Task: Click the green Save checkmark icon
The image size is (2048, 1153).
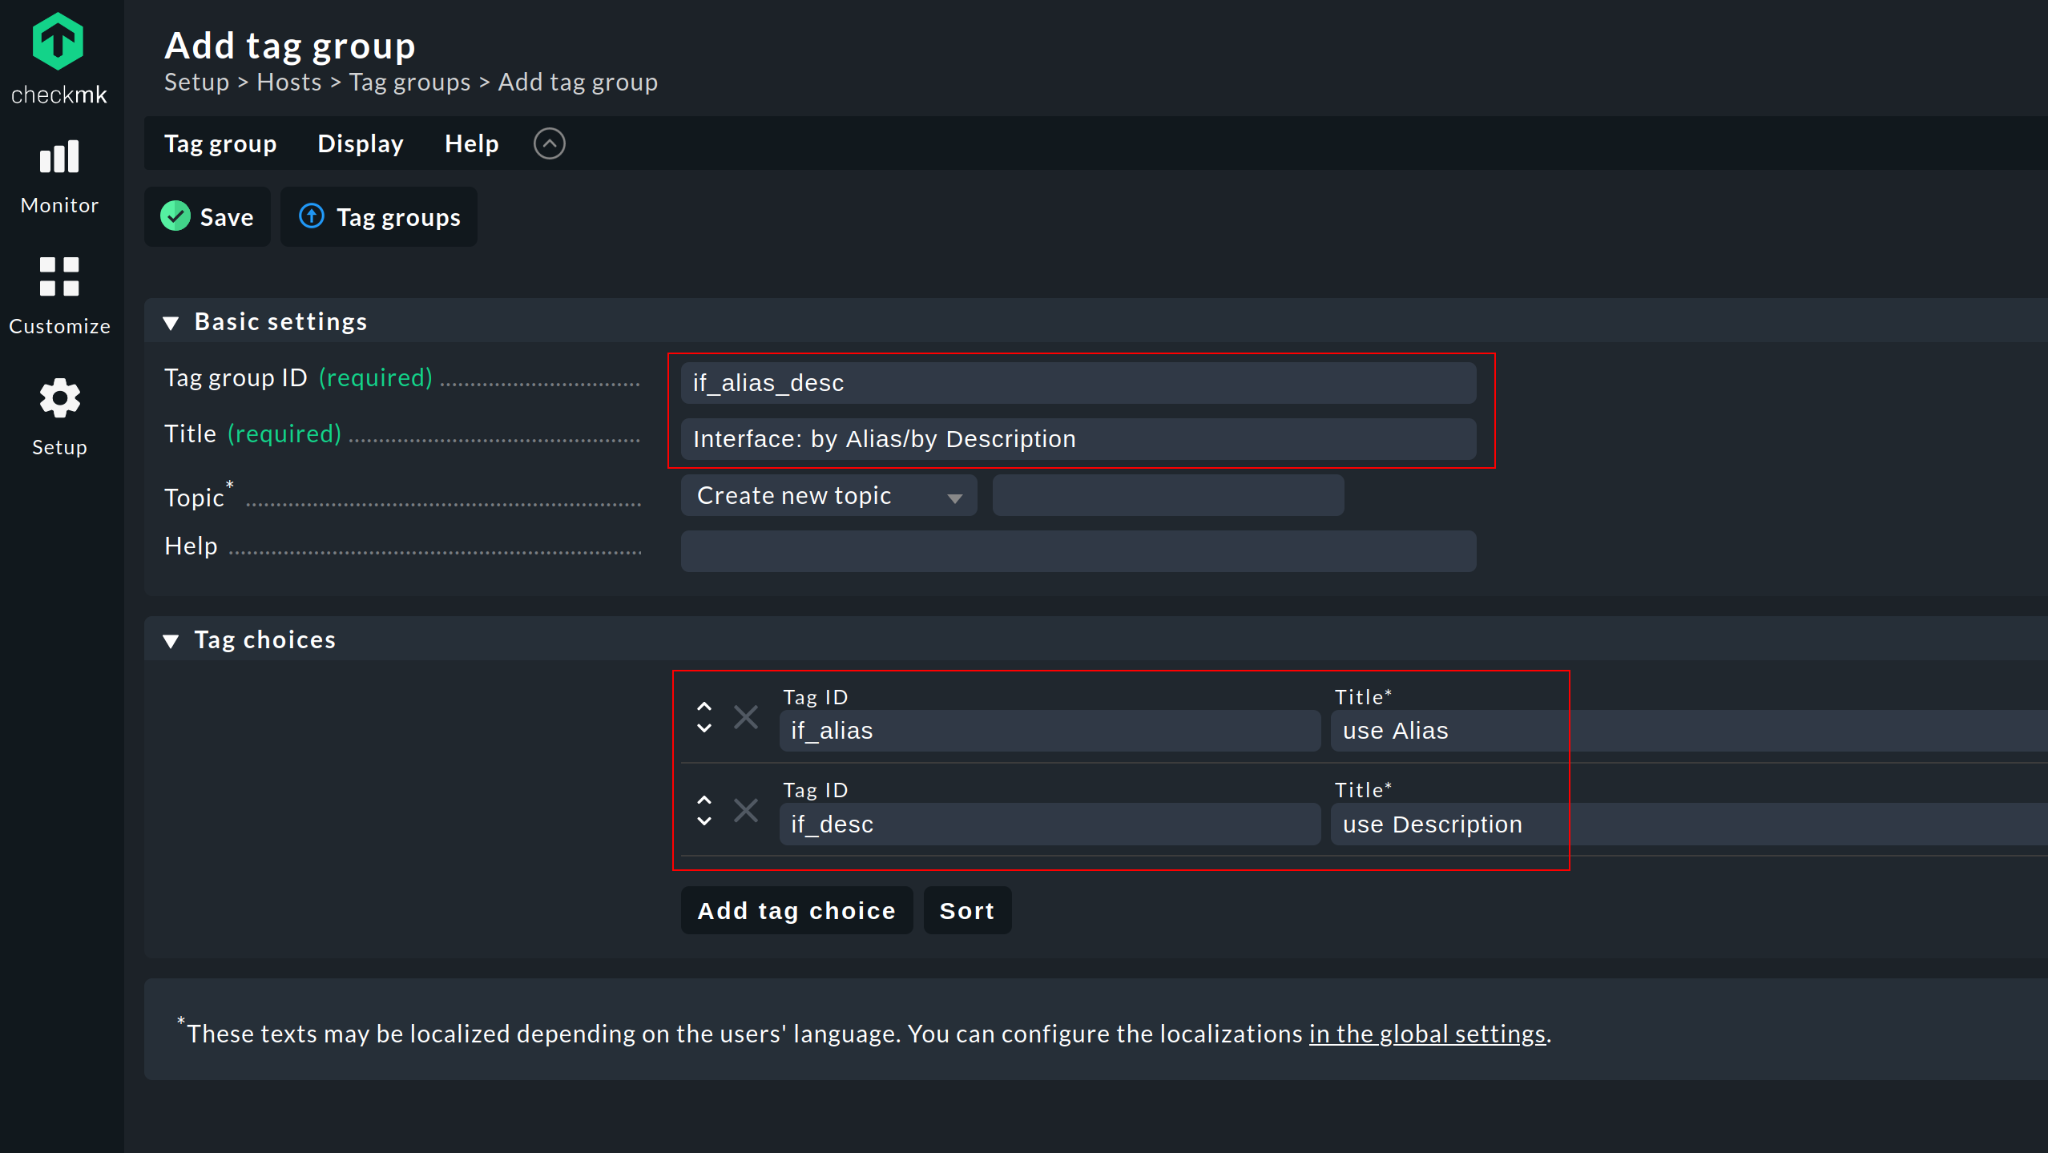Action: pos(176,217)
